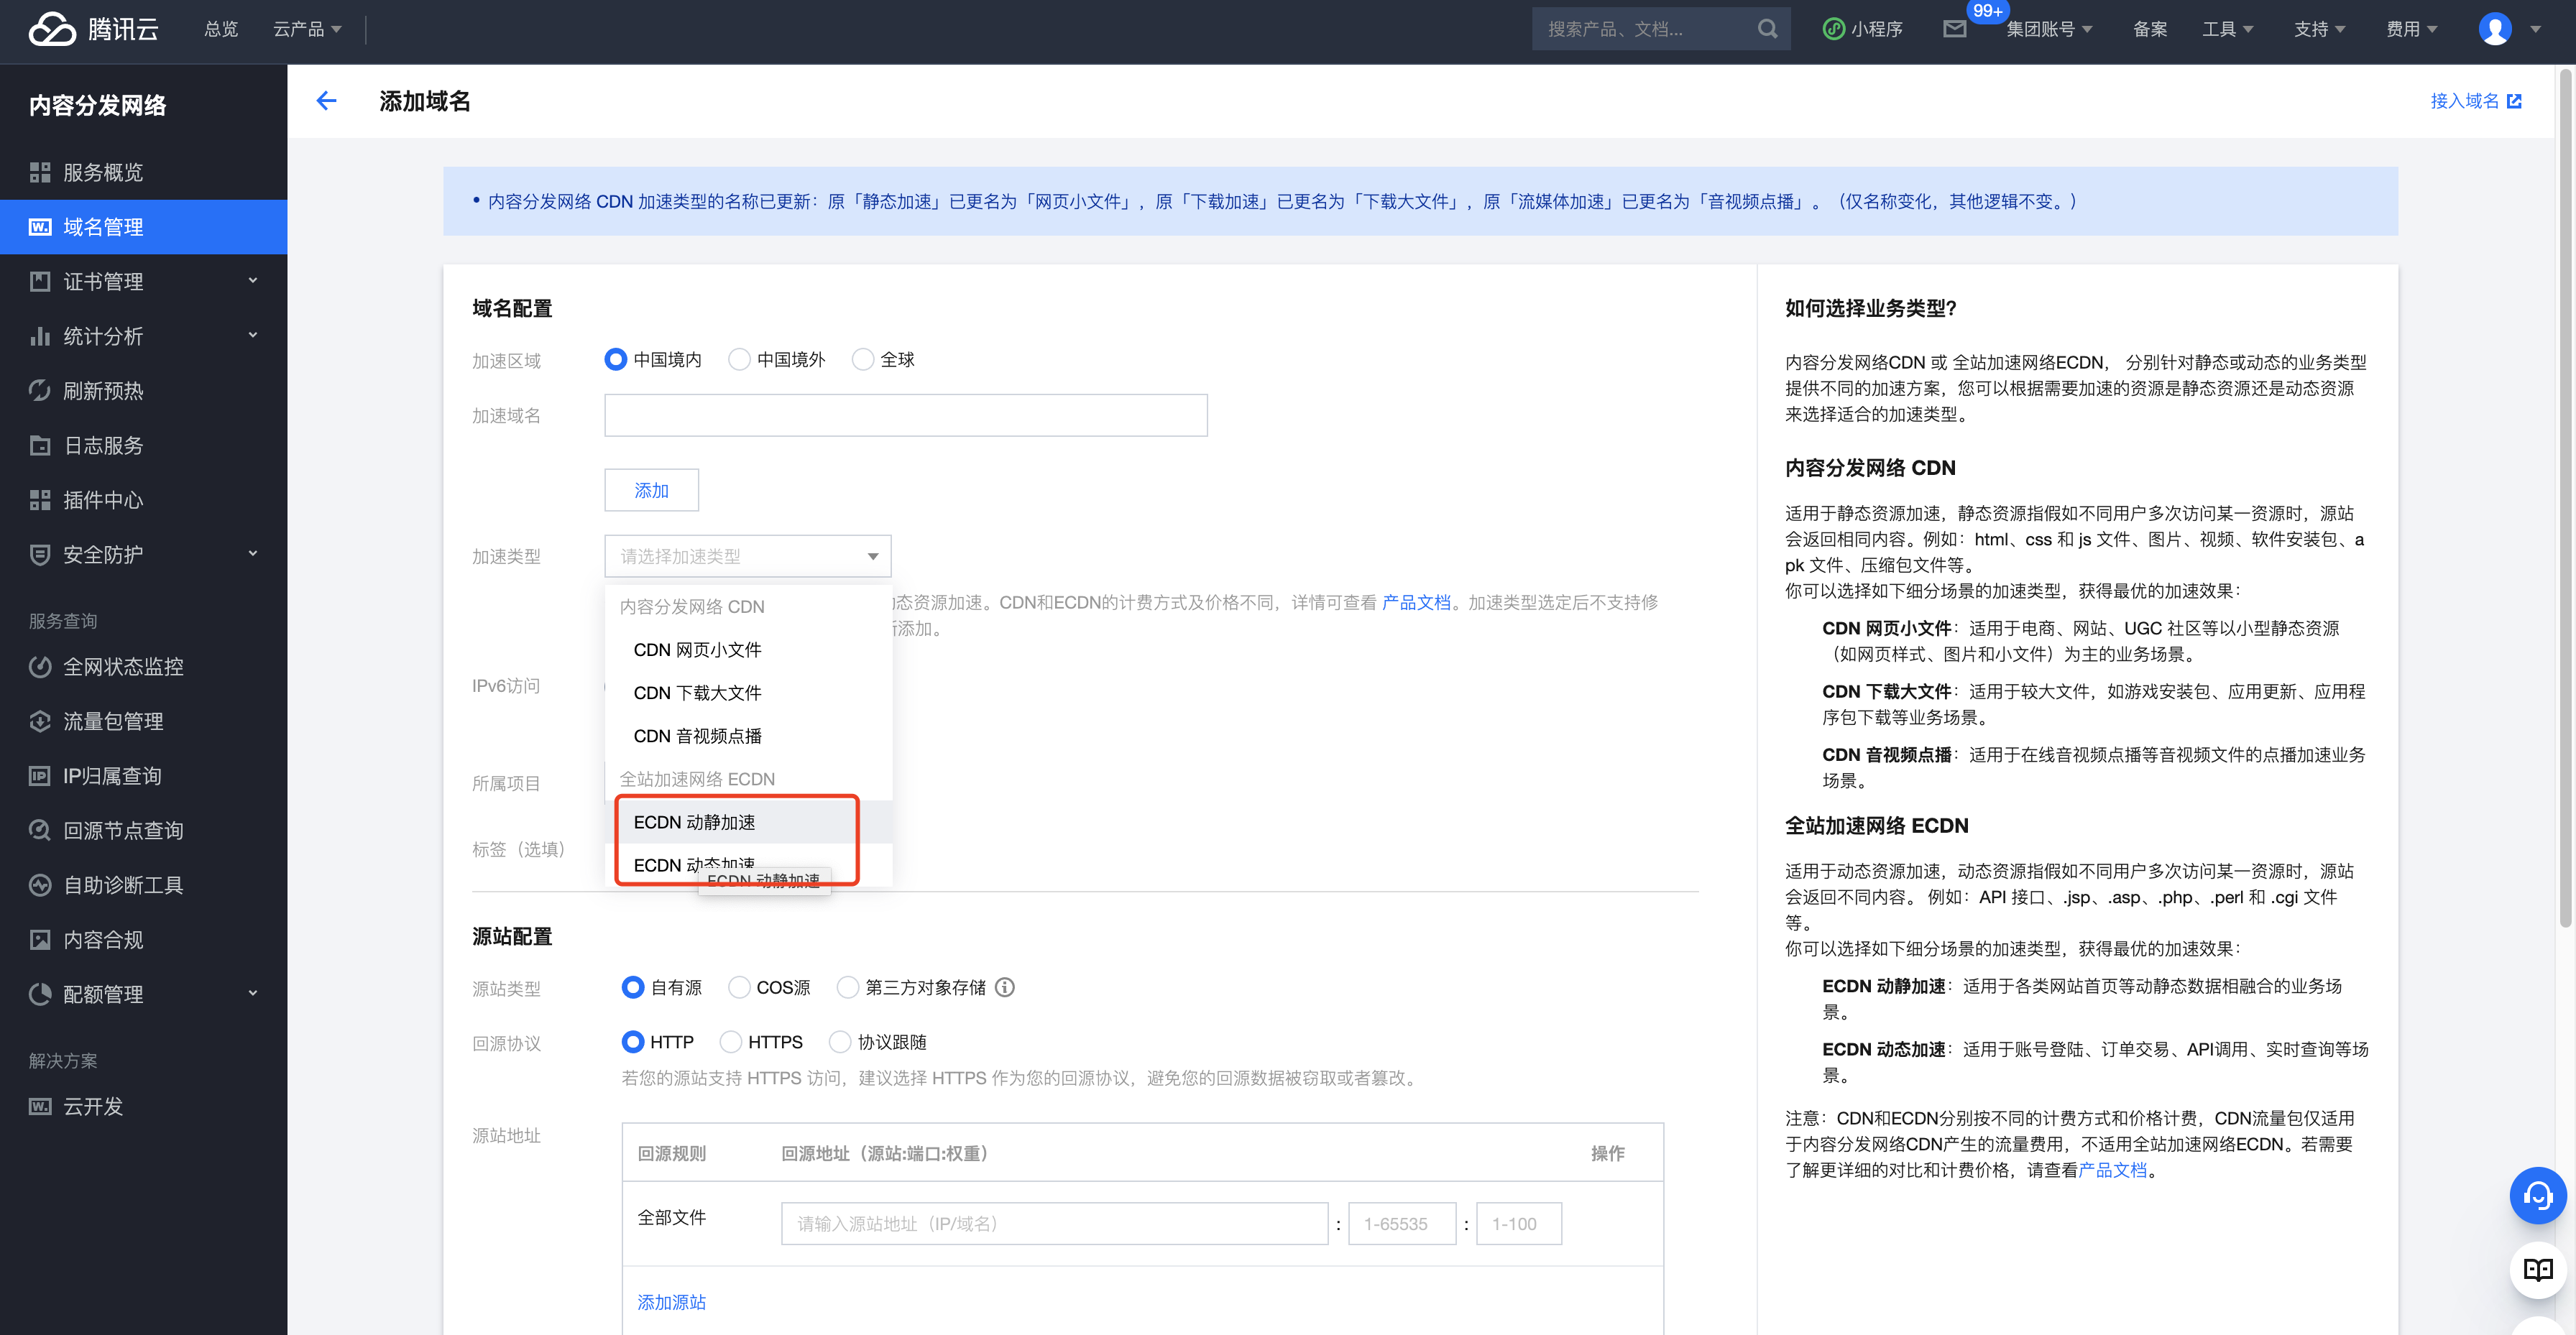Expand 统计分析 in sidebar
This screenshot has width=2576, height=1335.
pyautogui.click(x=252, y=336)
